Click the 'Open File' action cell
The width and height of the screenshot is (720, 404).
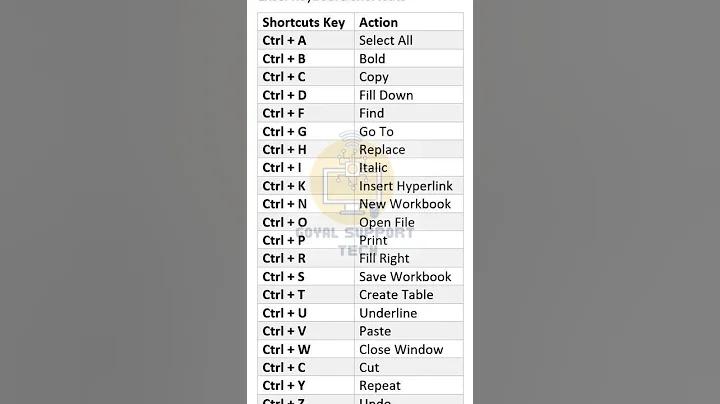(409, 222)
